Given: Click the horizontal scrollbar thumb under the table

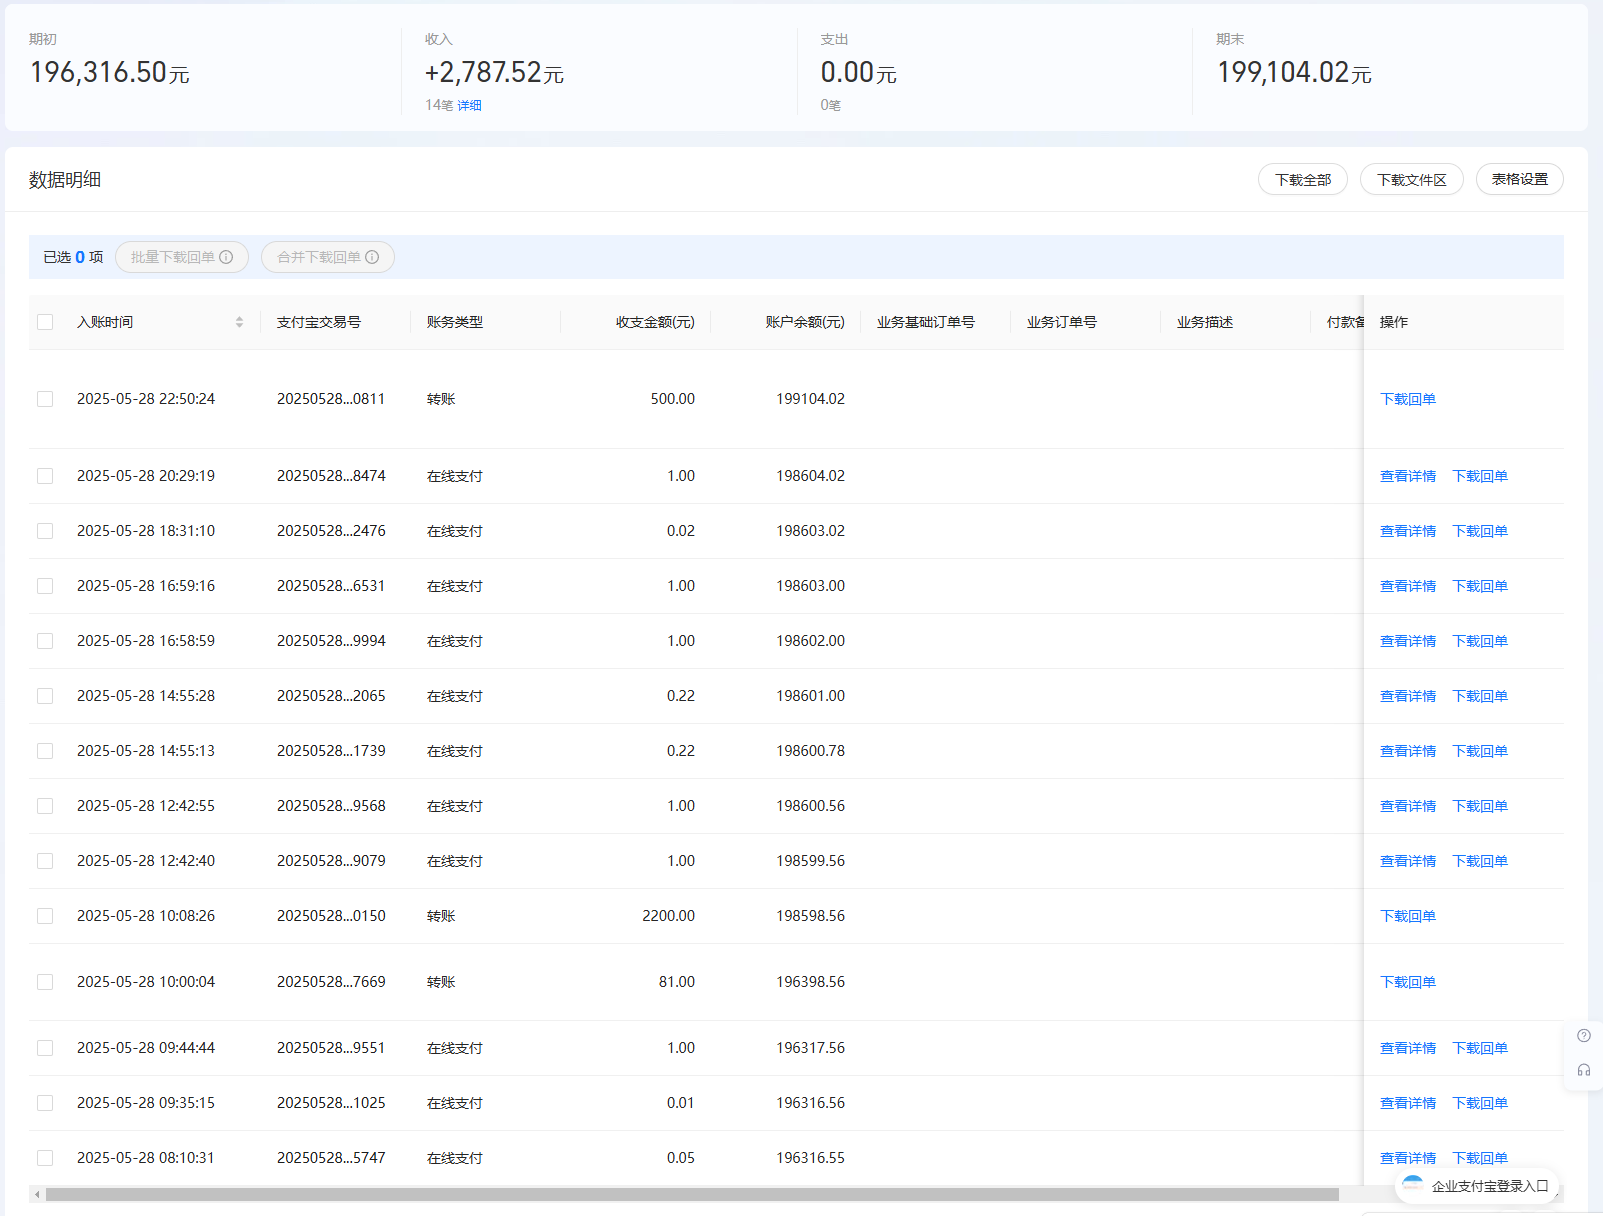Looking at the screenshot, I should tap(692, 1194).
